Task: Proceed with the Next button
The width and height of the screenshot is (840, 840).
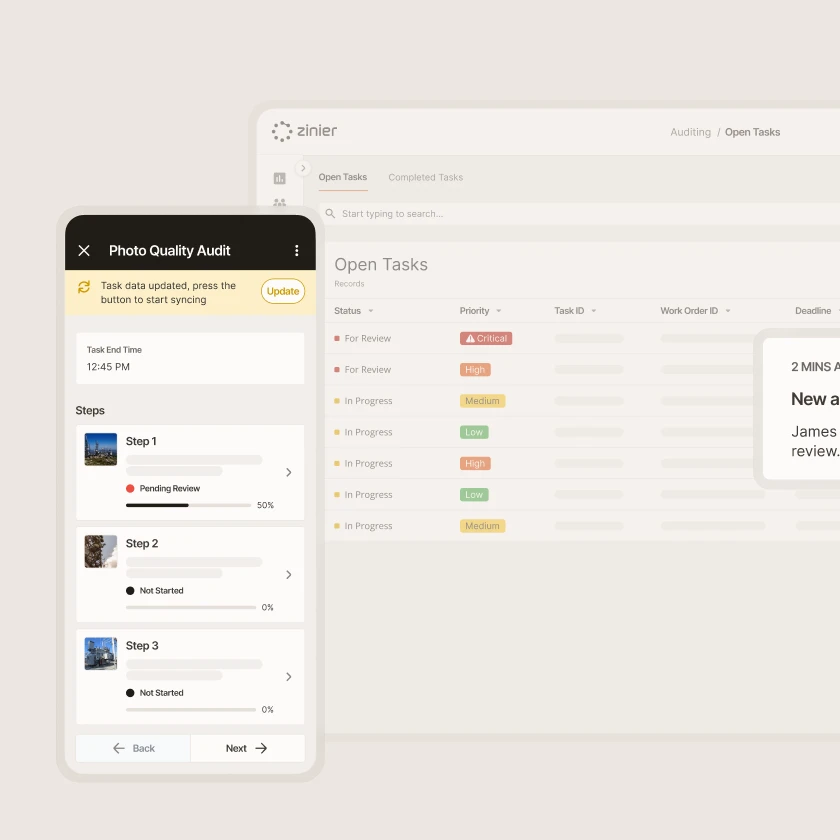Action: pos(248,748)
